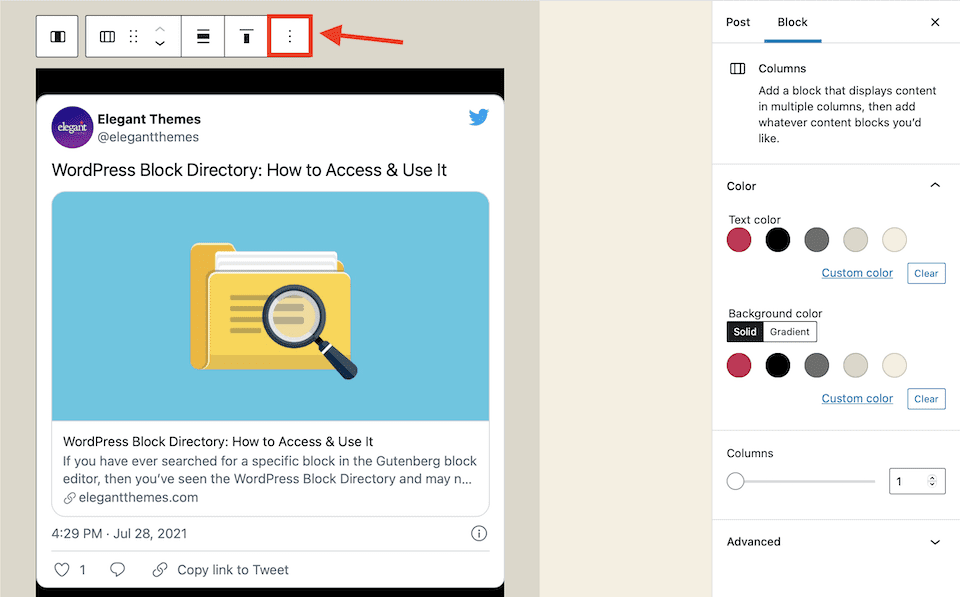The image size is (960, 597).
Task: Select the Columns block parent icon
Action: [x=57, y=36]
